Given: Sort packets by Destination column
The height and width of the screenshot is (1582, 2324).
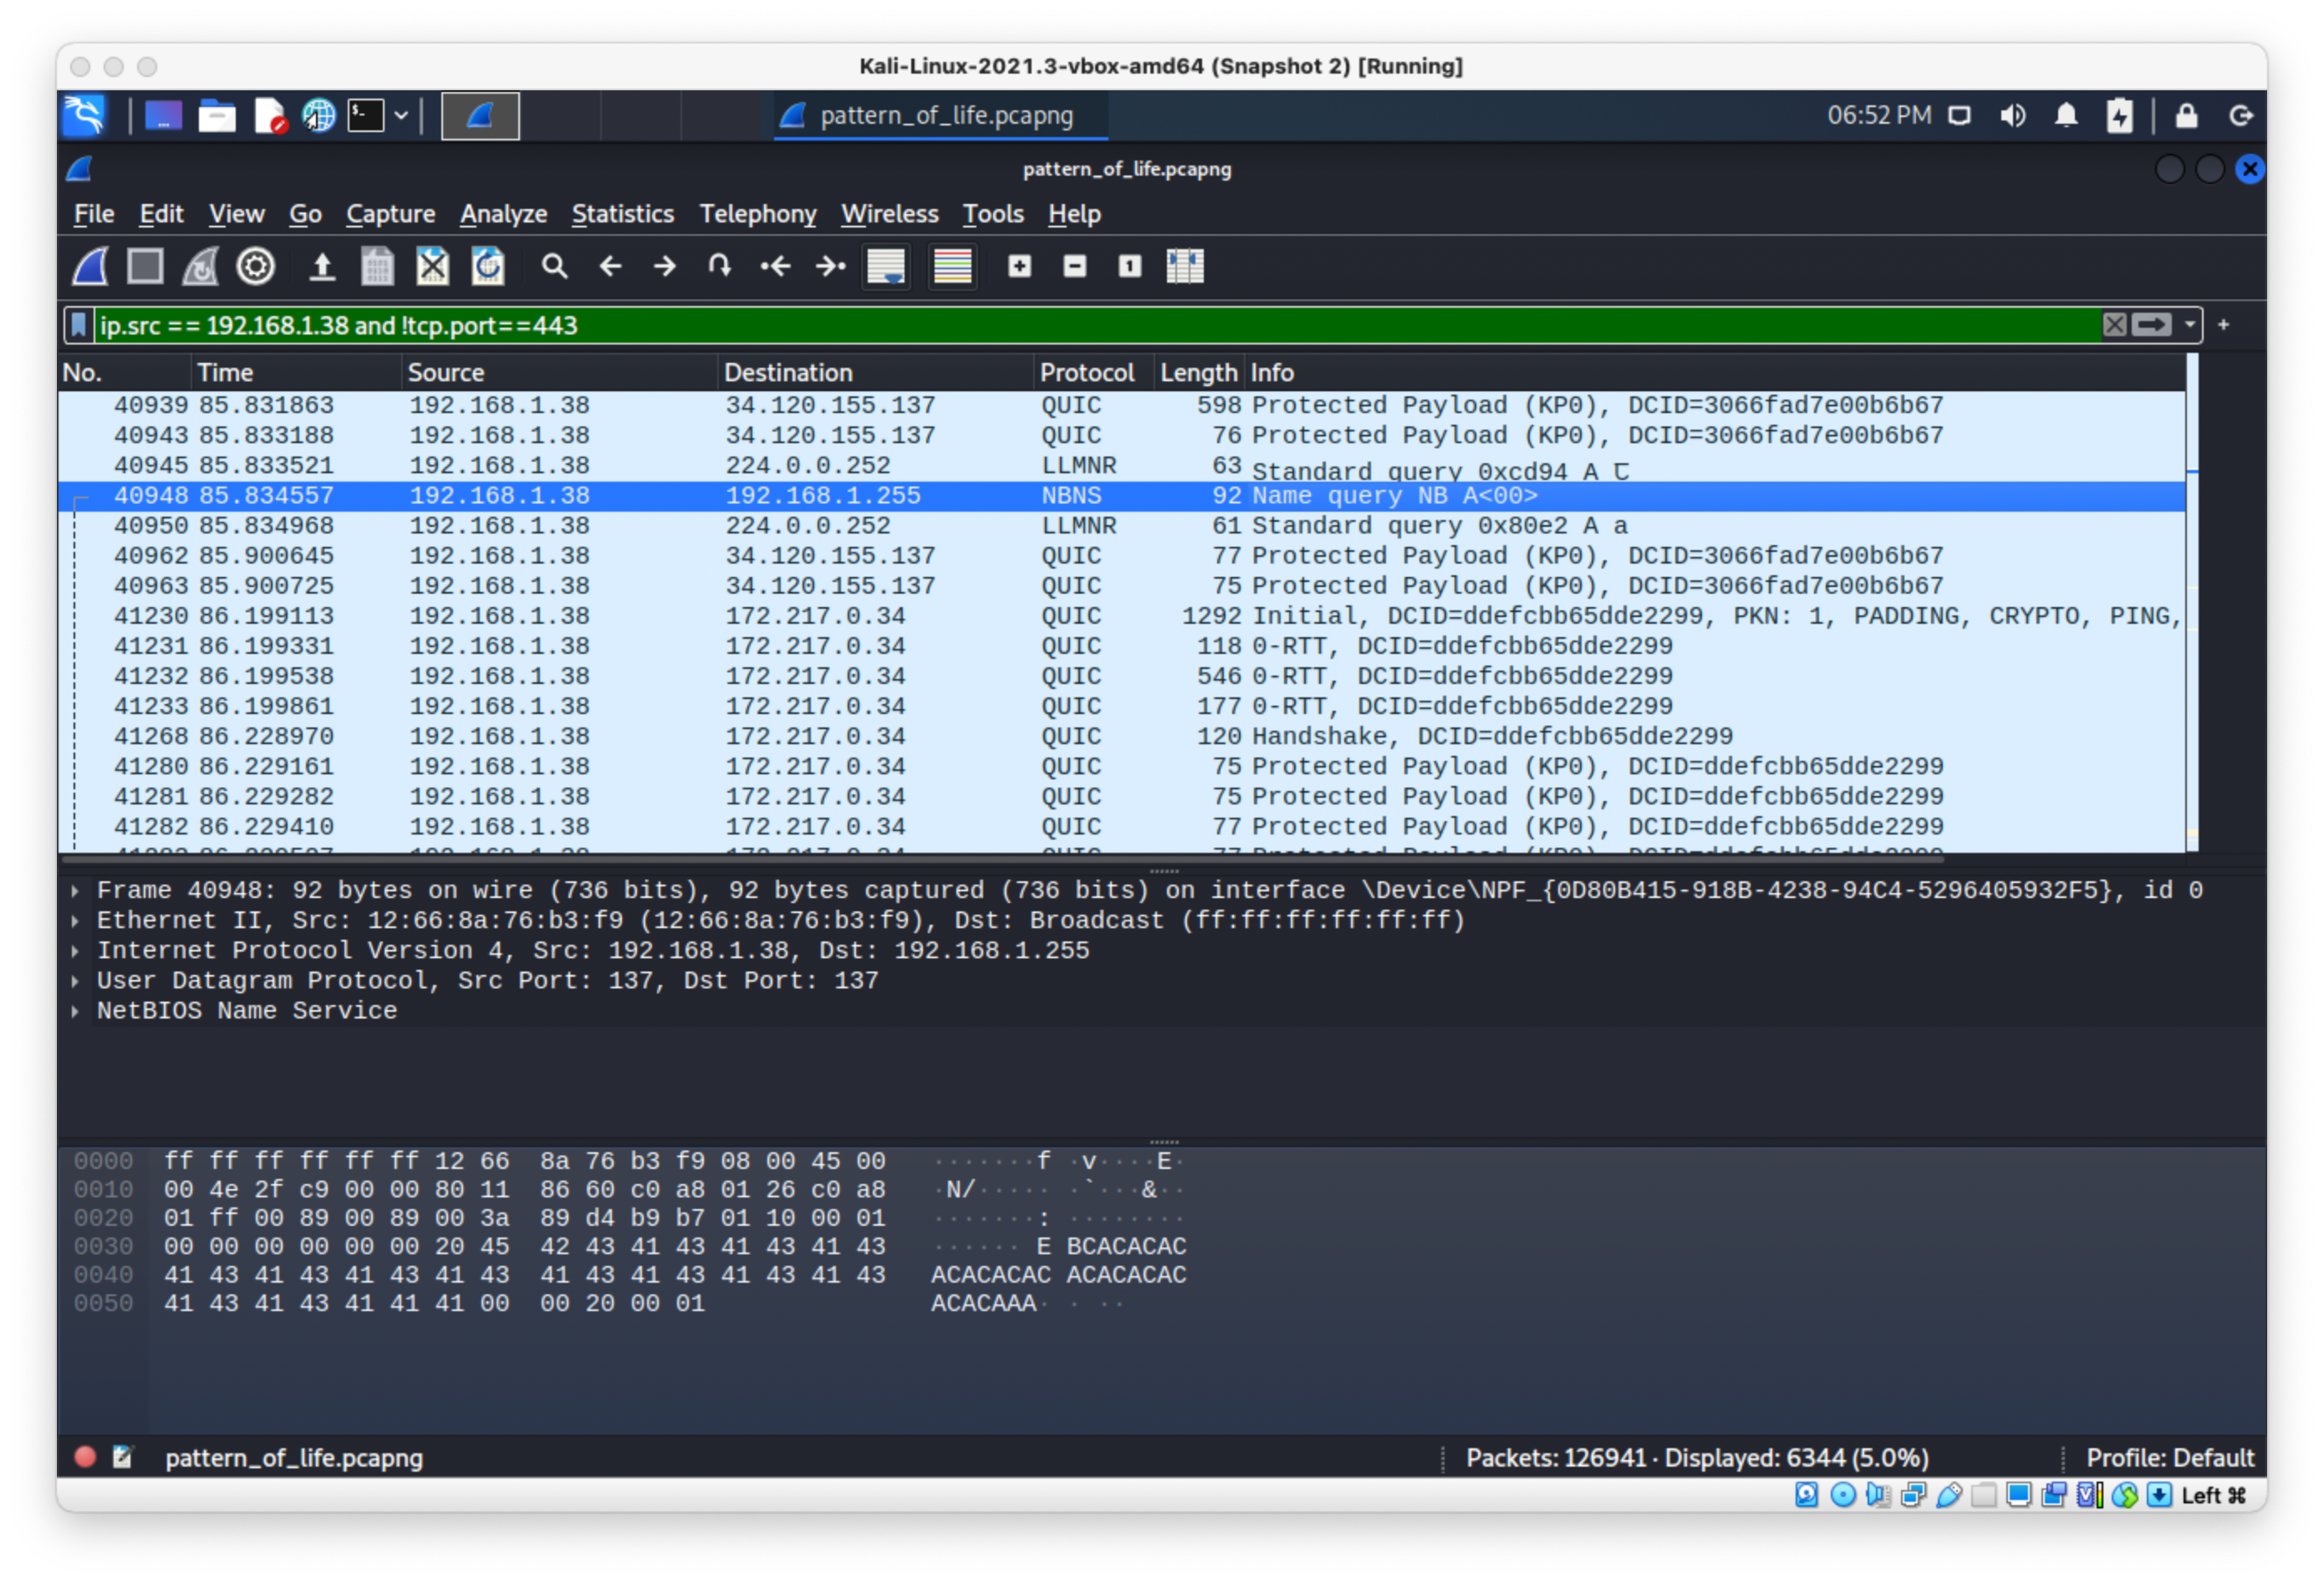Looking at the screenshot, I should point(875,373).
